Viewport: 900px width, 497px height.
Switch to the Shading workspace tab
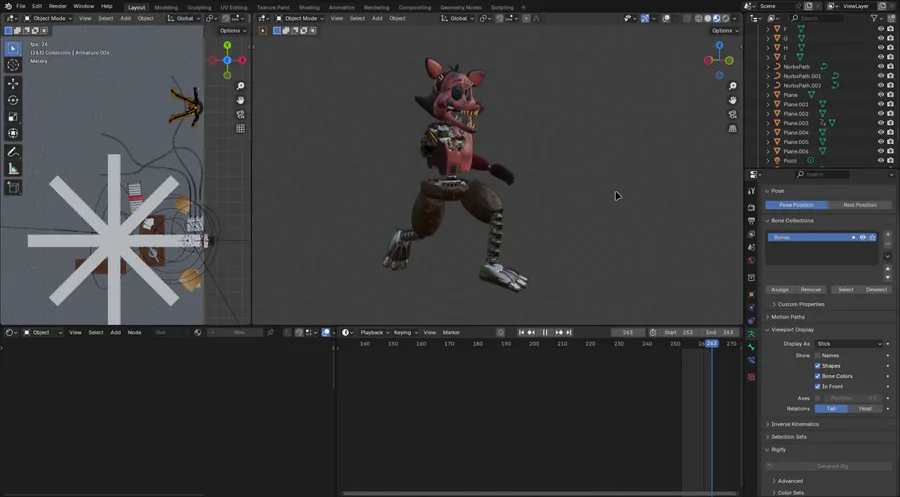pyautogui.click(x=309, y=7)
